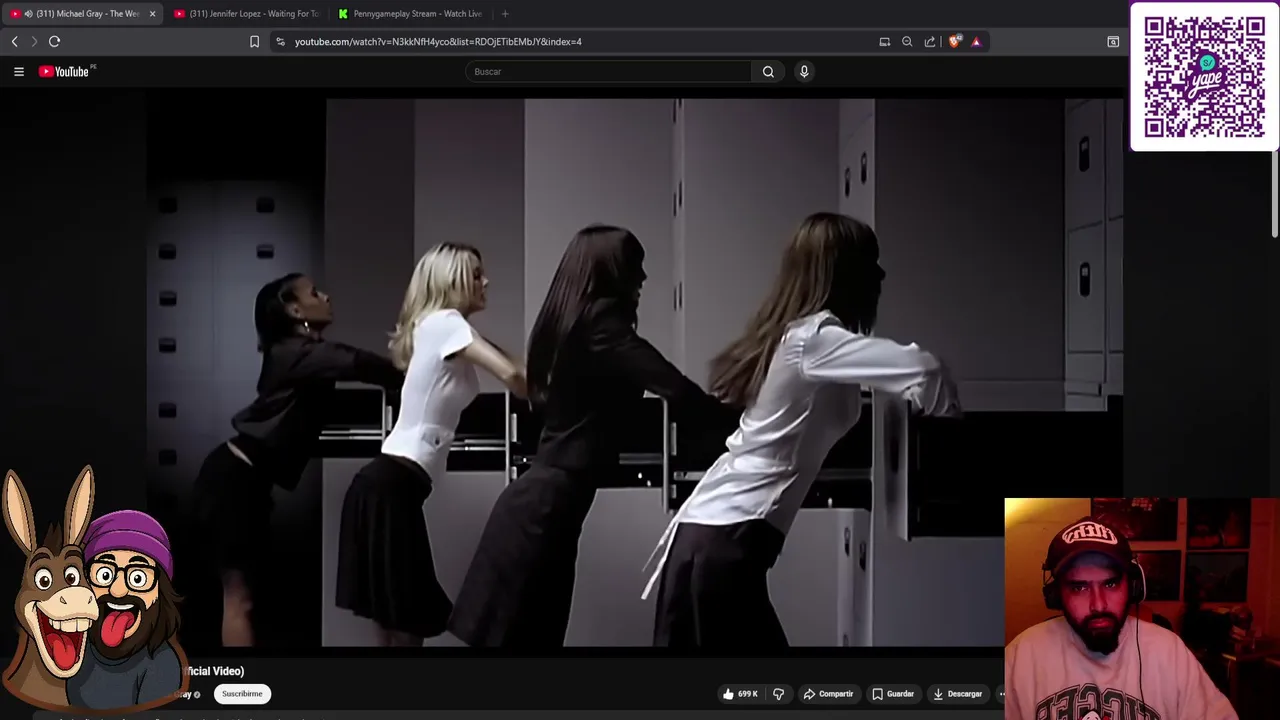This screenshot has width=1280, height=720.
Task: Mute the Michael Gray tab audio icon
Action: (28, 14)
